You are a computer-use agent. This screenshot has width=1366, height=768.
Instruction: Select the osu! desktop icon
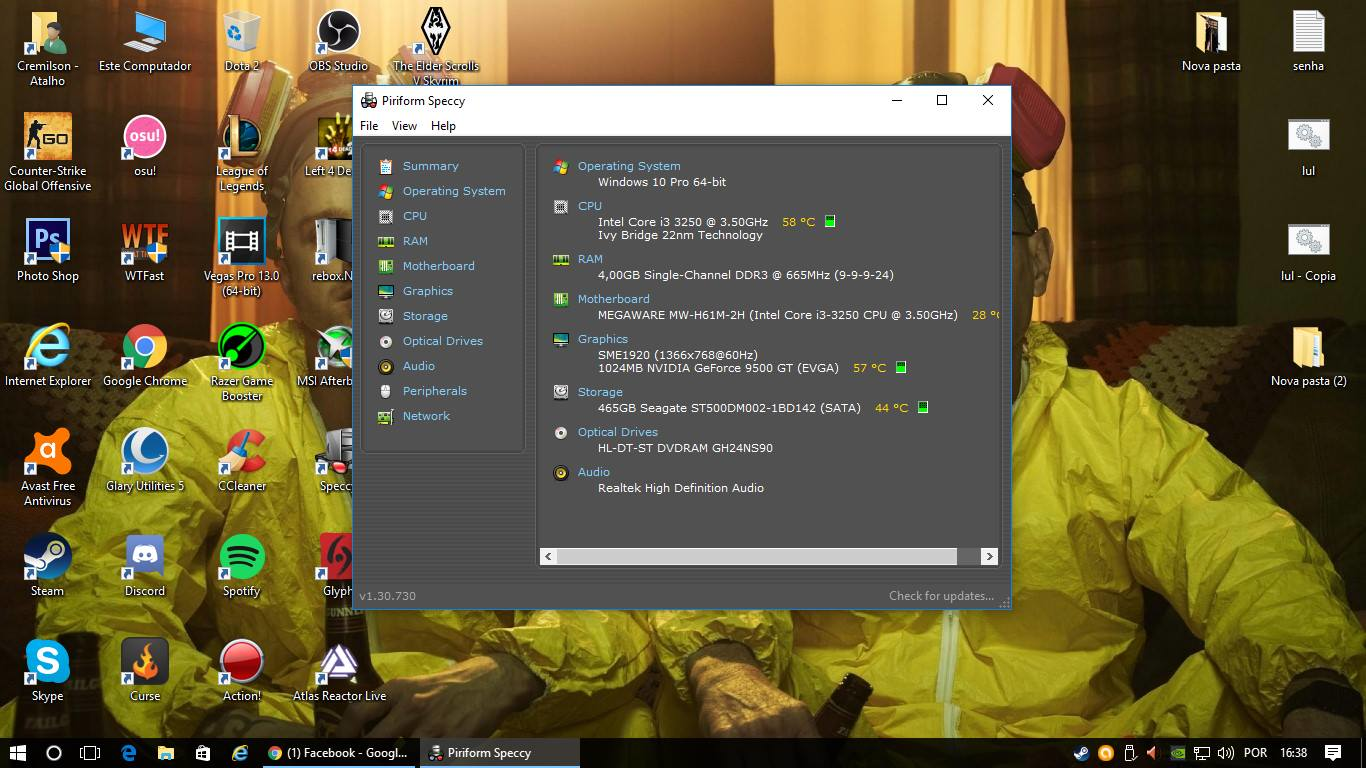(145, 146)
